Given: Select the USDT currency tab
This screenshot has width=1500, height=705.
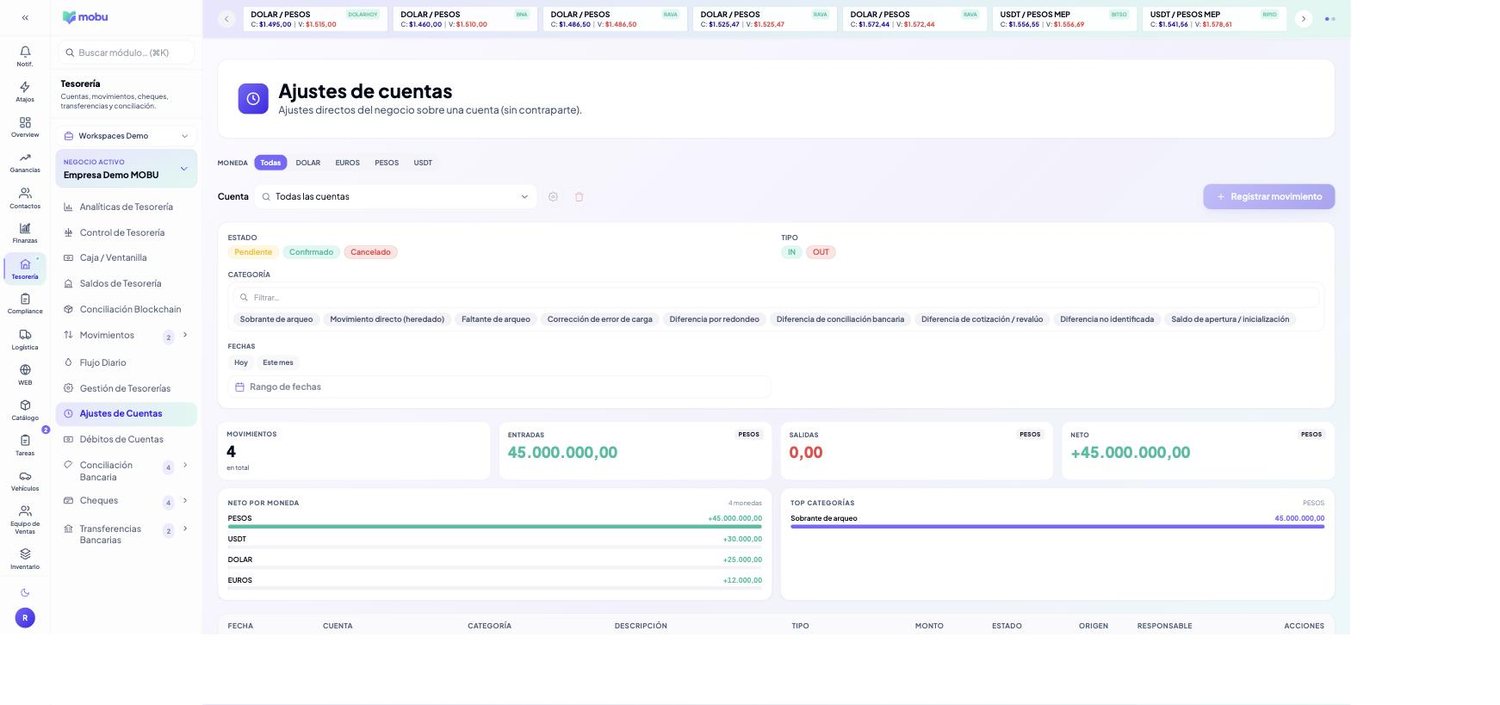Looking at the screenshot, I should 423,163.
